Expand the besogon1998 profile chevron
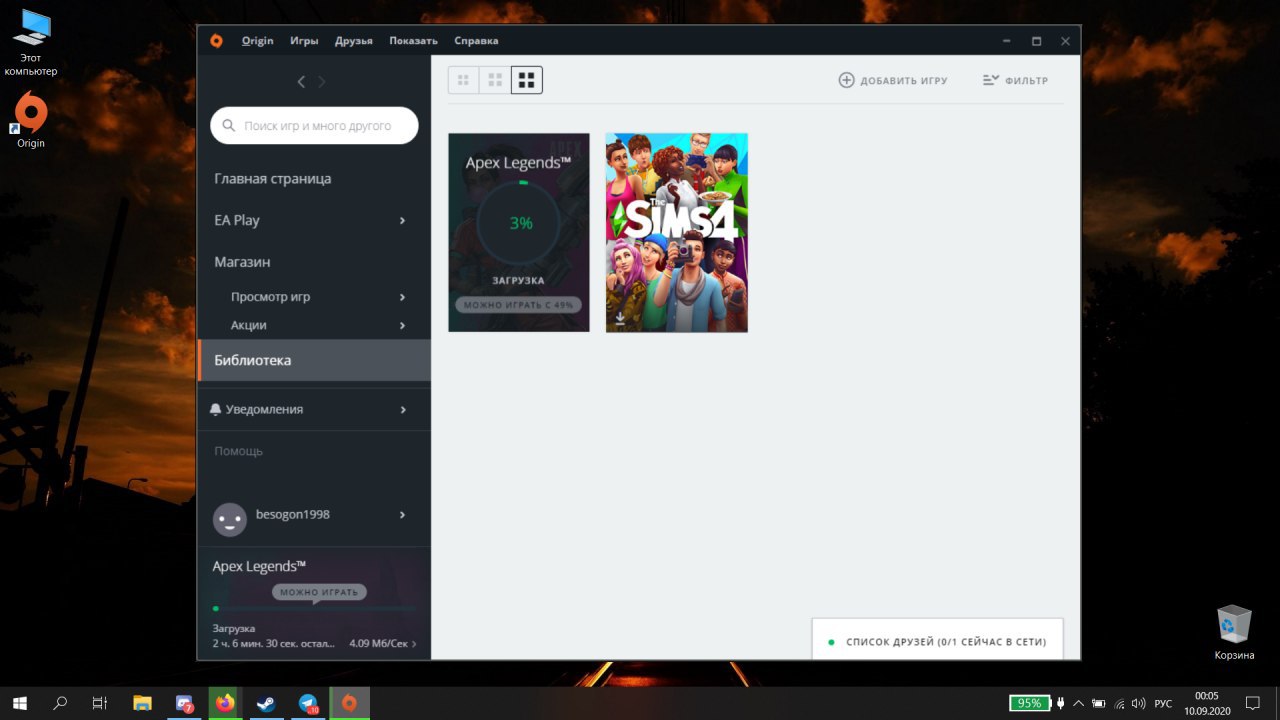 tap(403, 515)
